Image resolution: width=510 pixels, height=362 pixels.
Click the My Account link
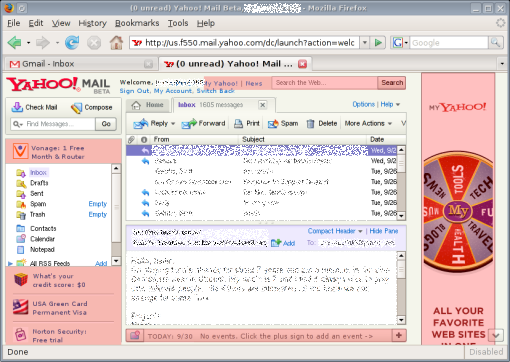173,91
